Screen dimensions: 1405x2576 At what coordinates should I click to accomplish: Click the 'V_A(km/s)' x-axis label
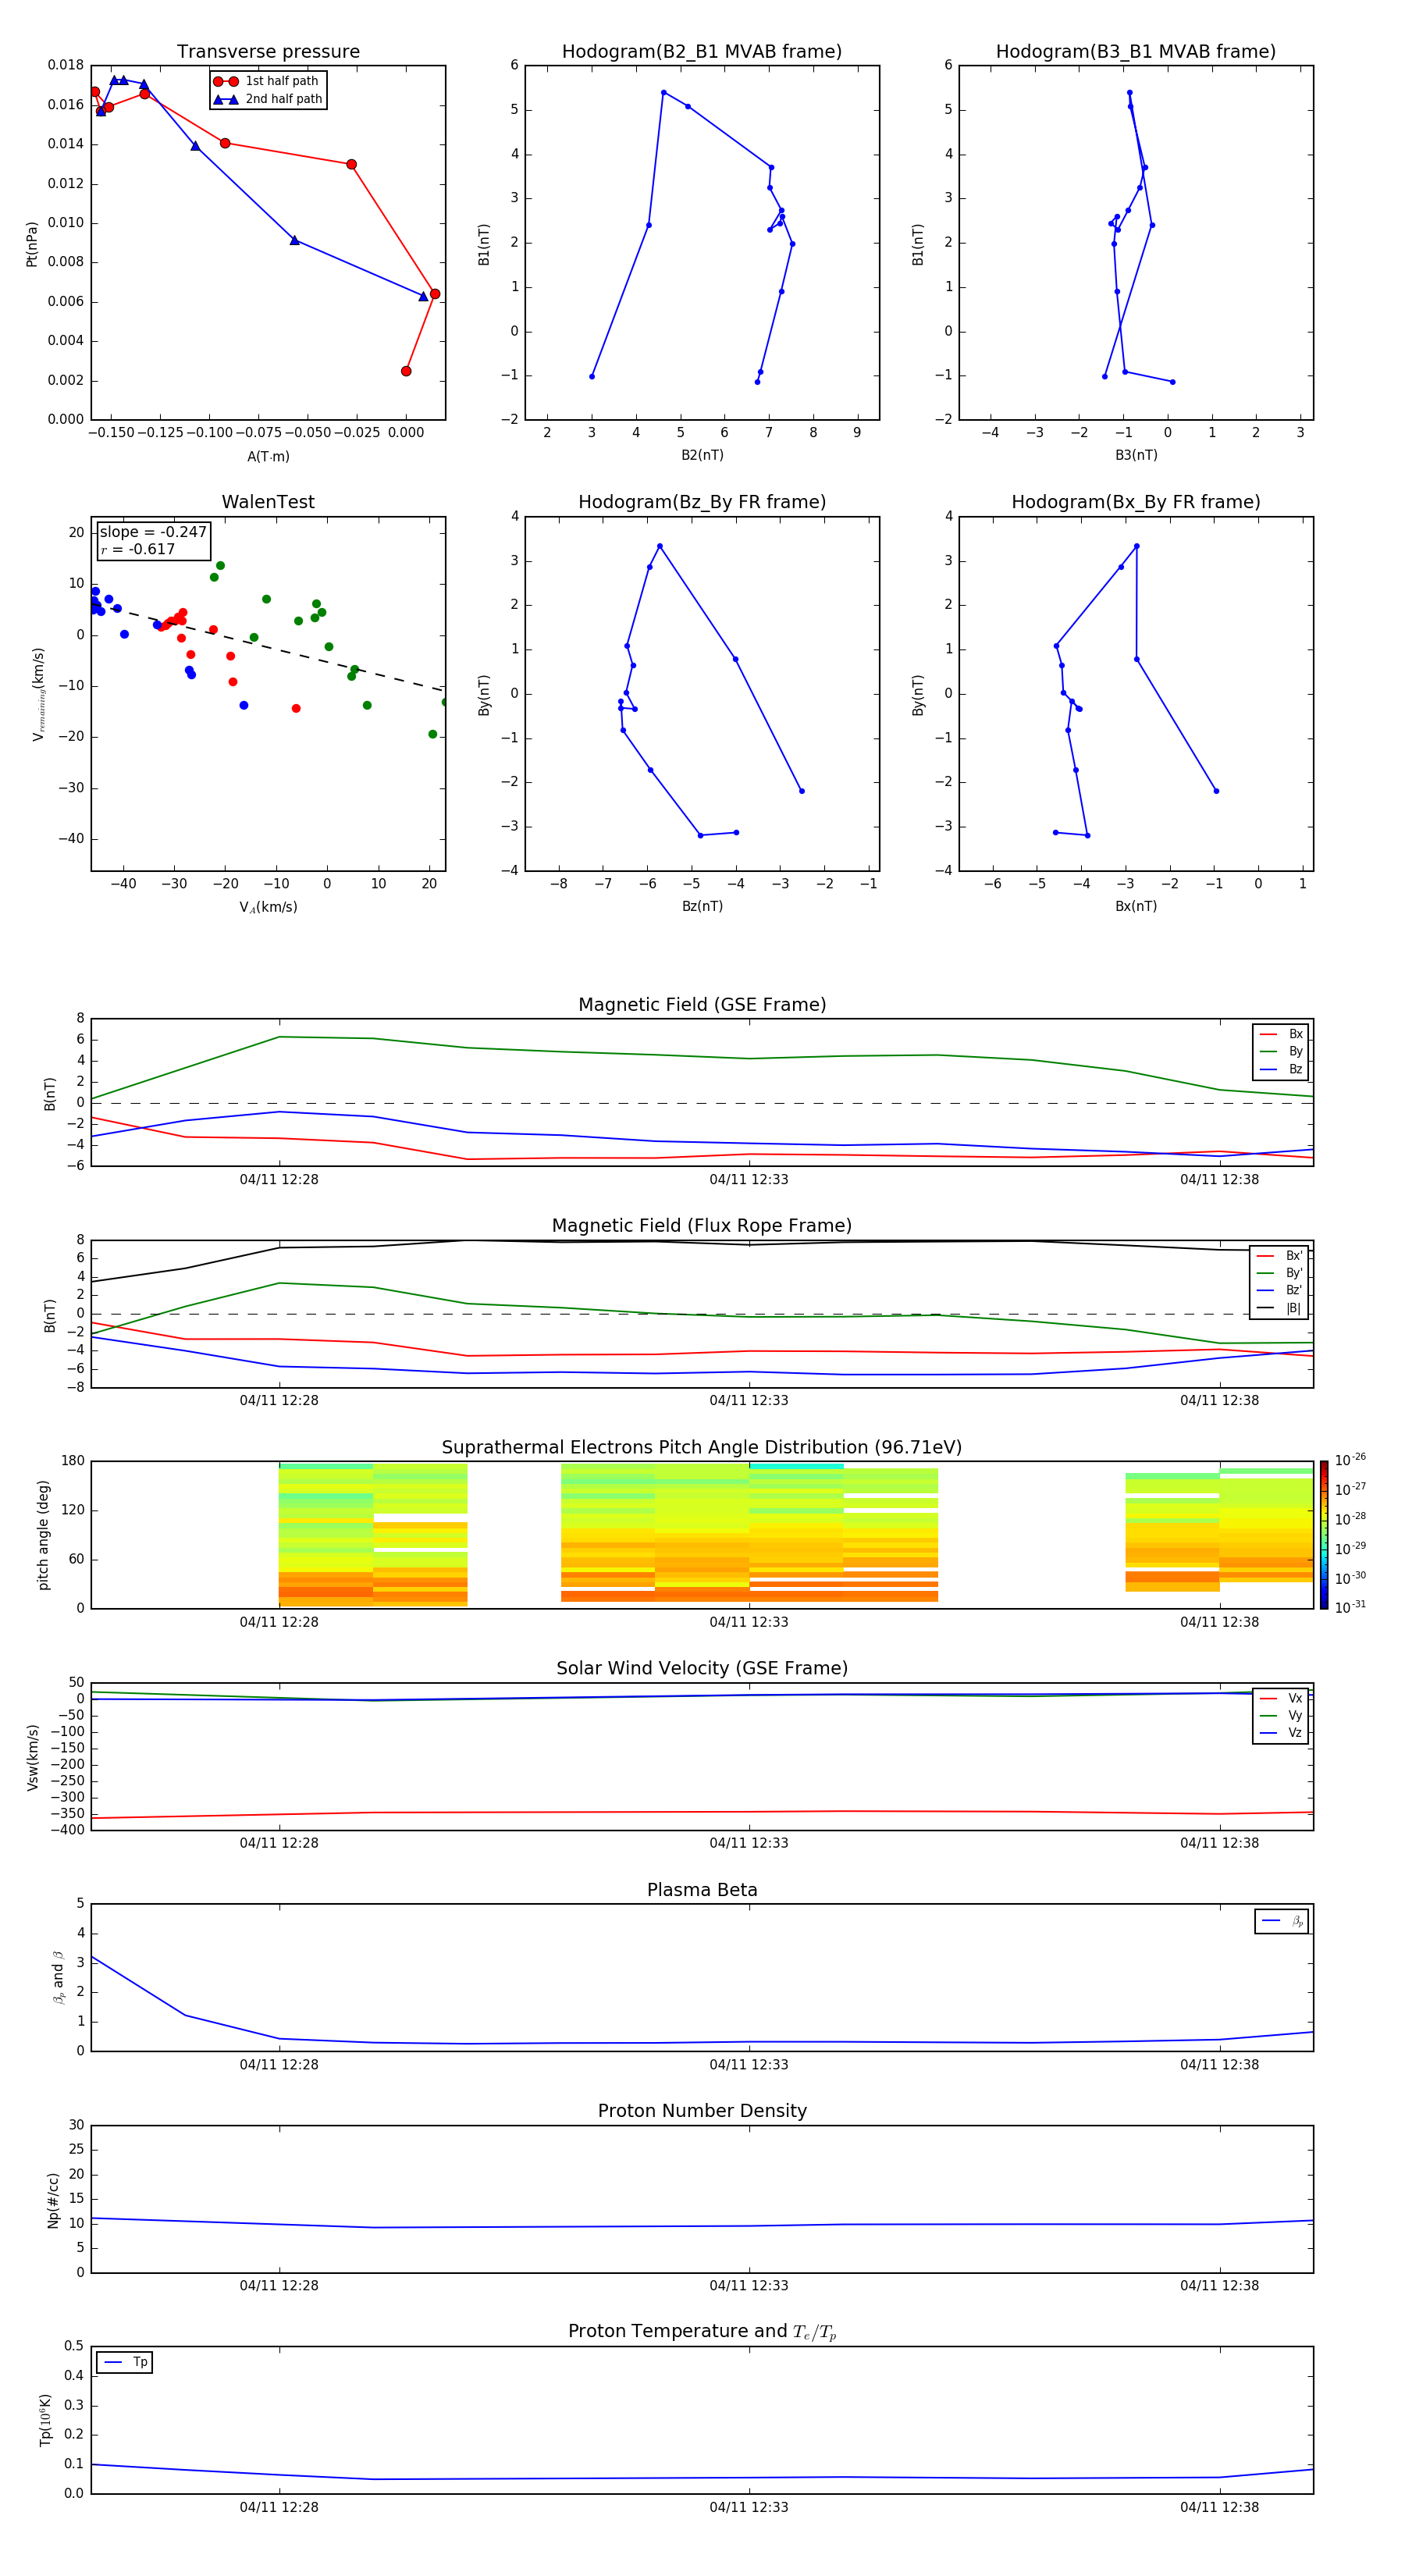click(268, 907)
